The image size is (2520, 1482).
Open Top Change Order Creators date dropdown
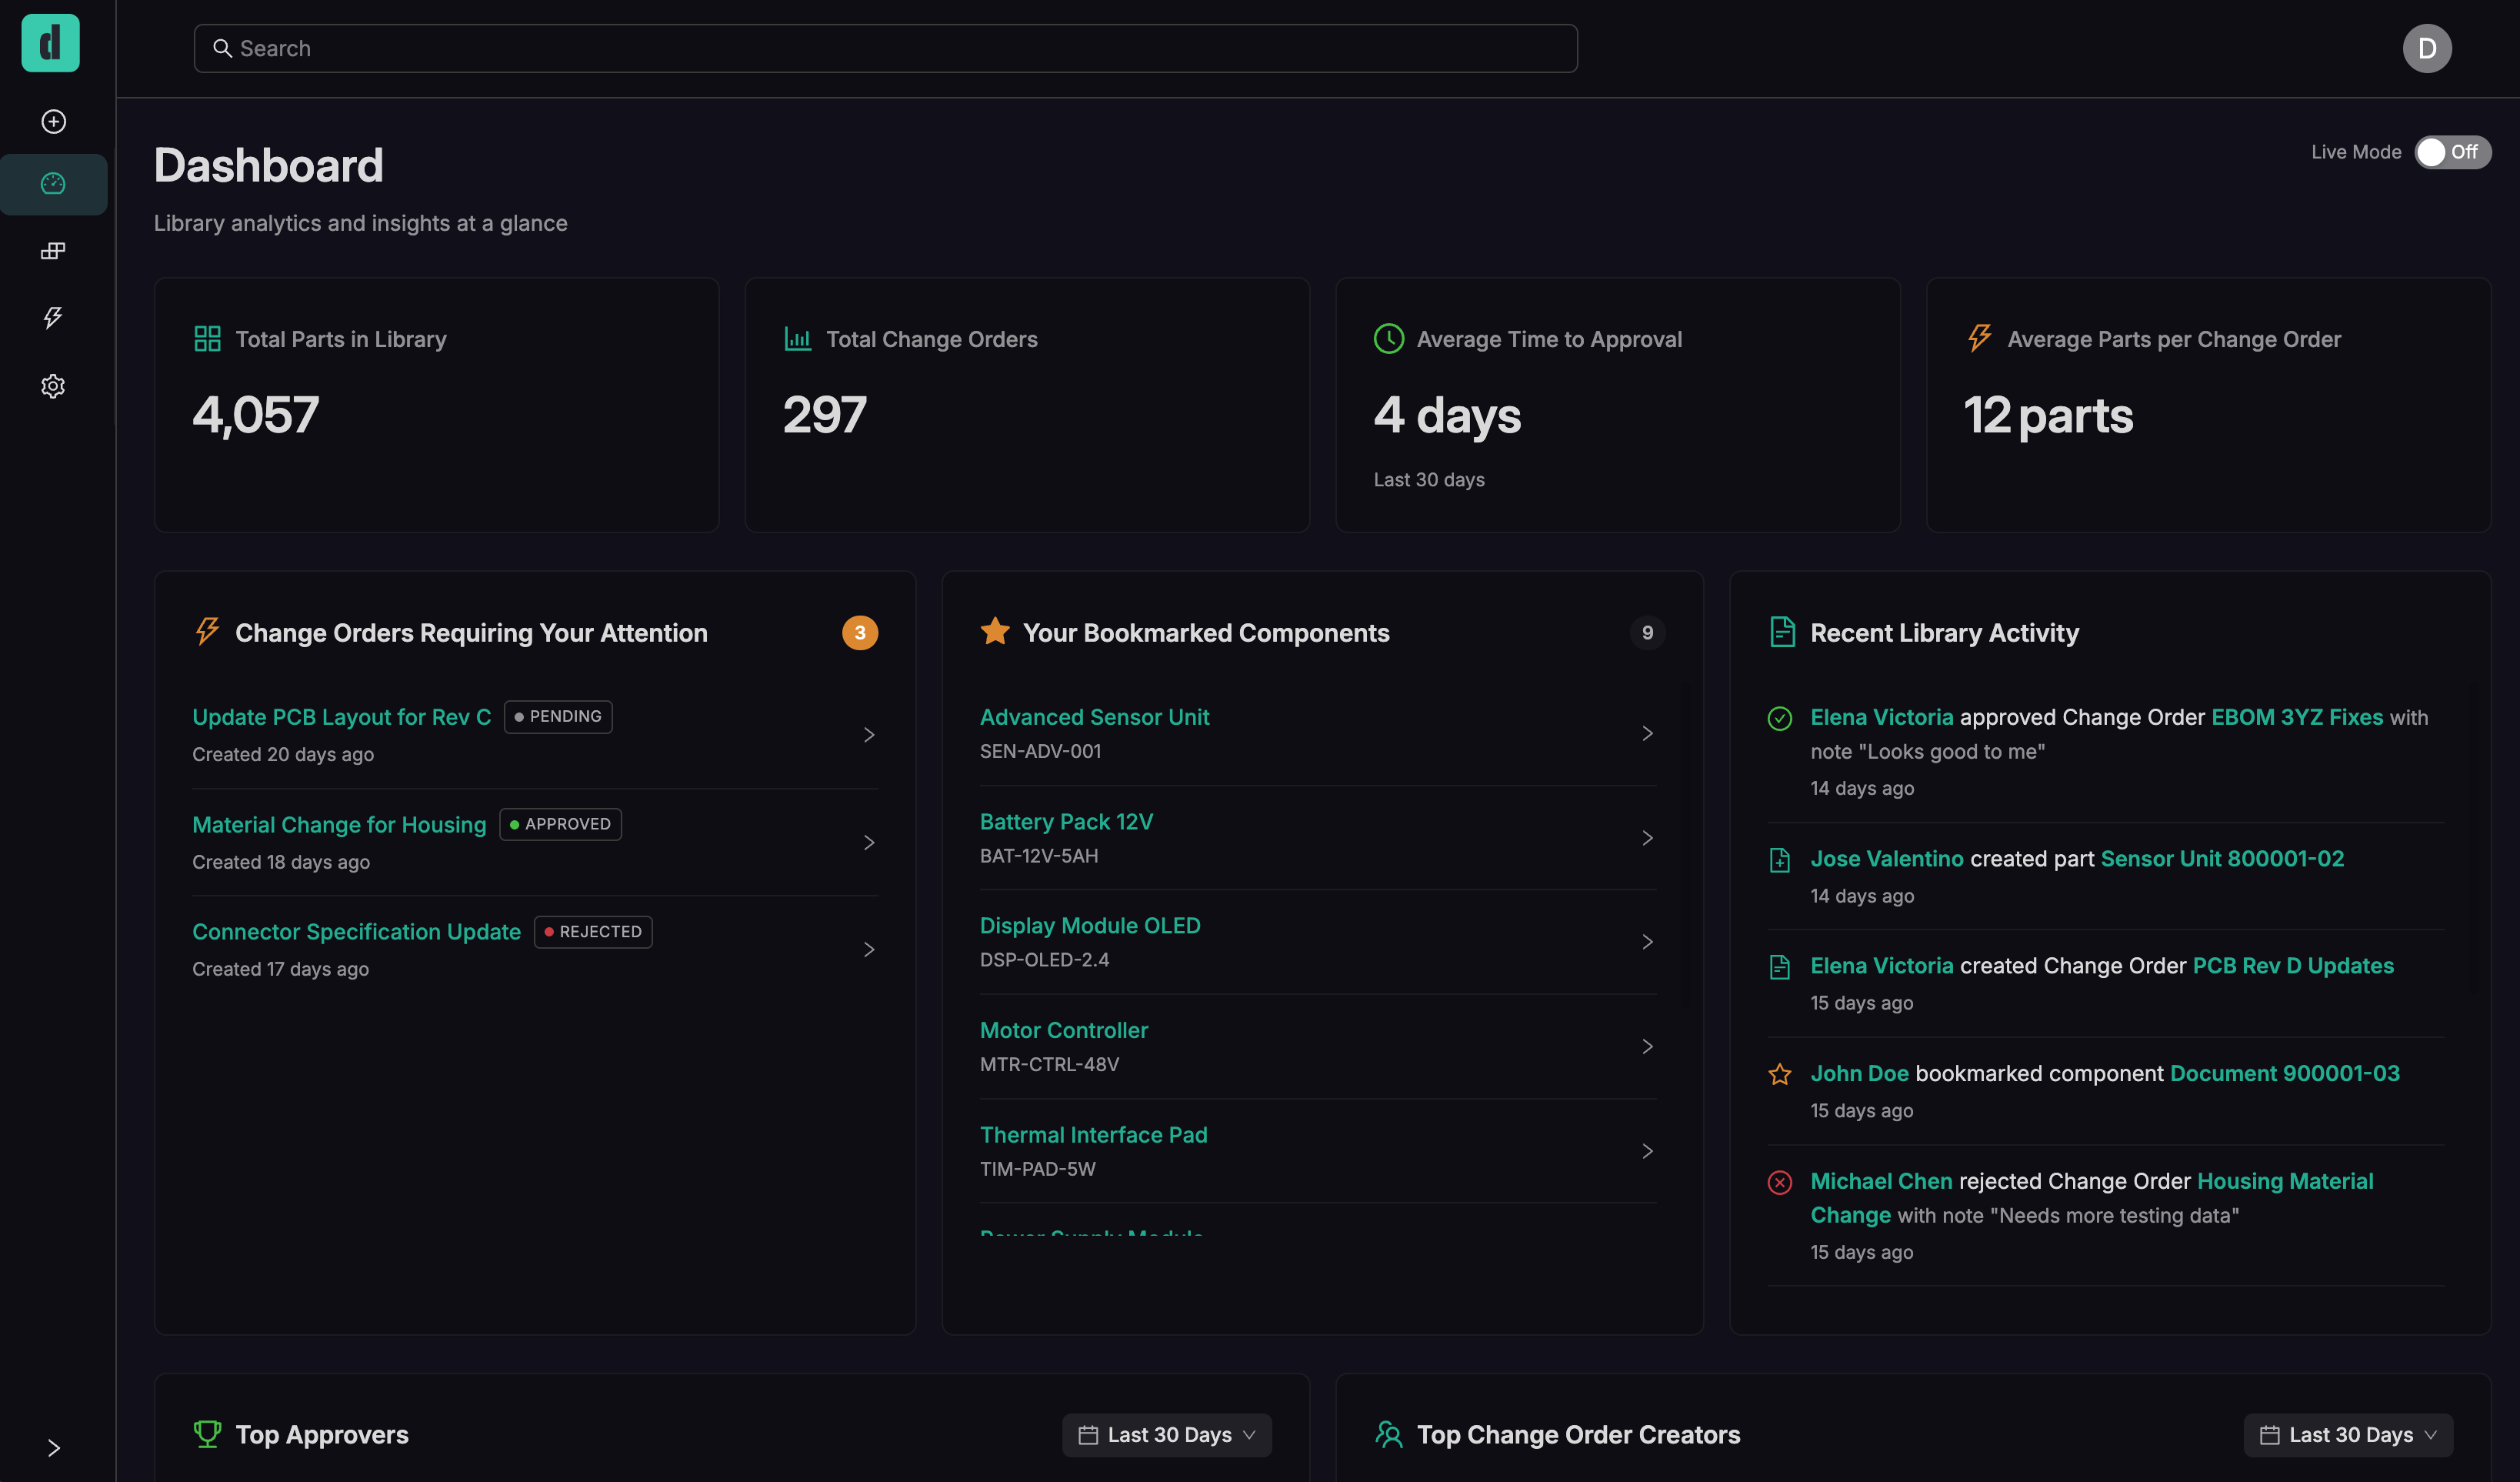pos(2347,1435)
